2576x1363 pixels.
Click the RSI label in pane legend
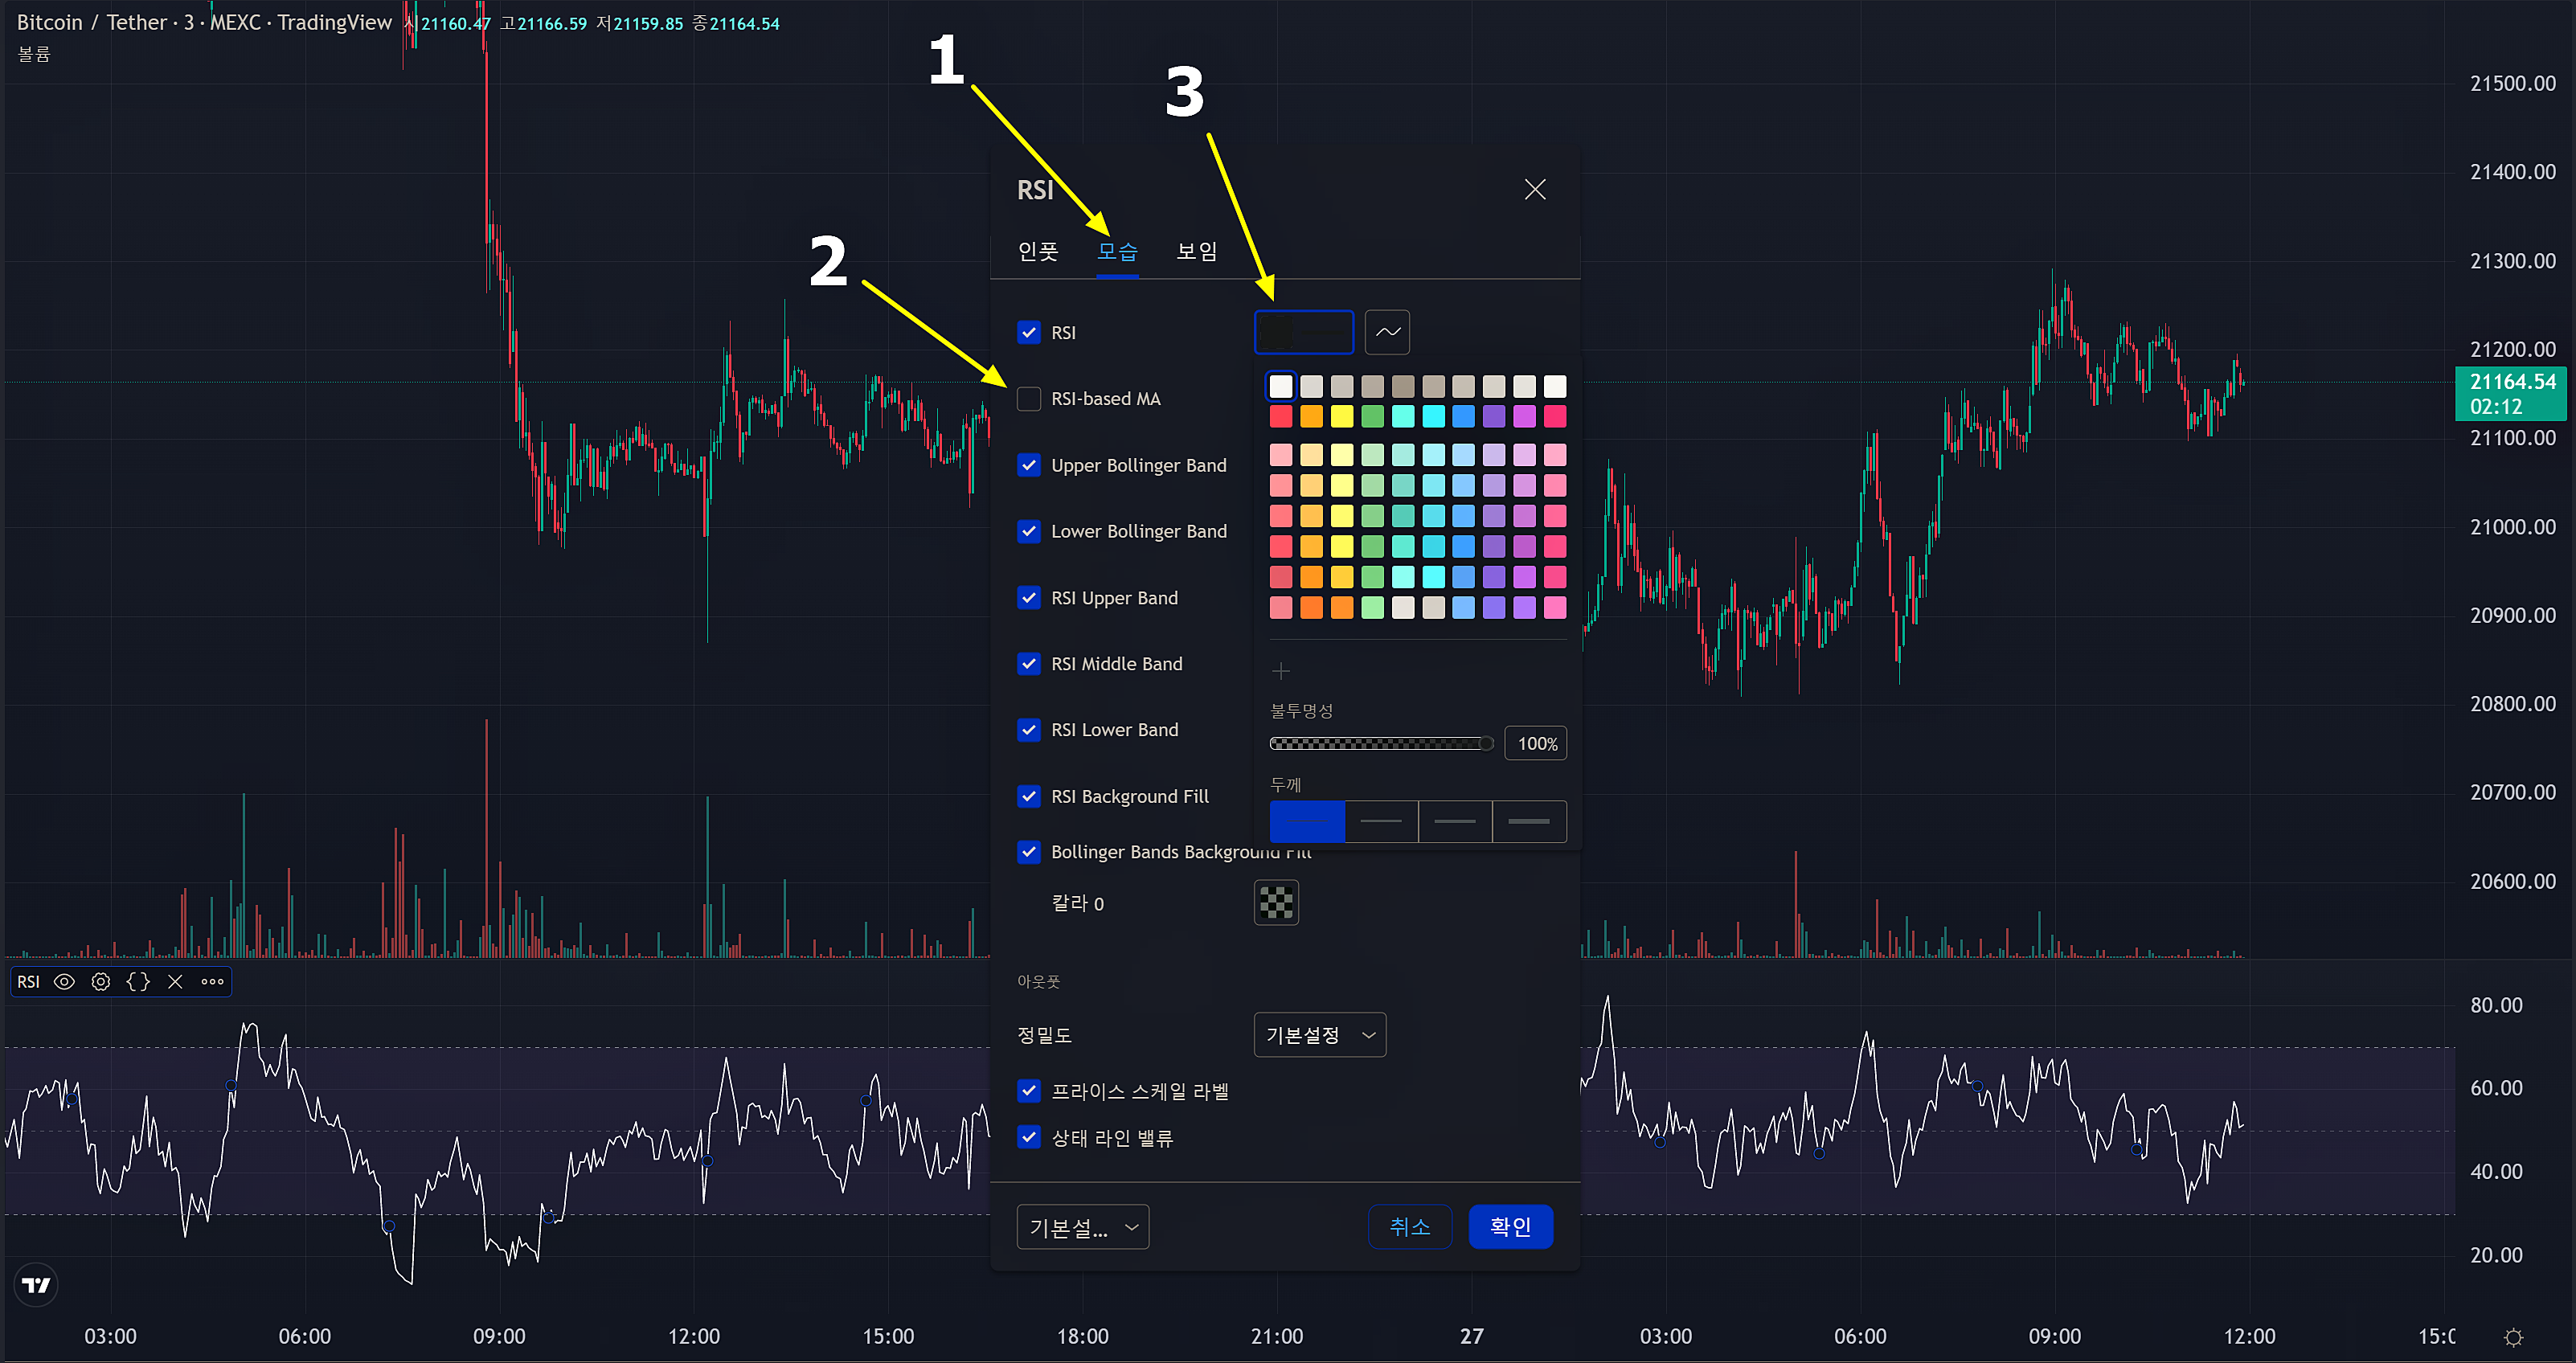click(28, 982)
